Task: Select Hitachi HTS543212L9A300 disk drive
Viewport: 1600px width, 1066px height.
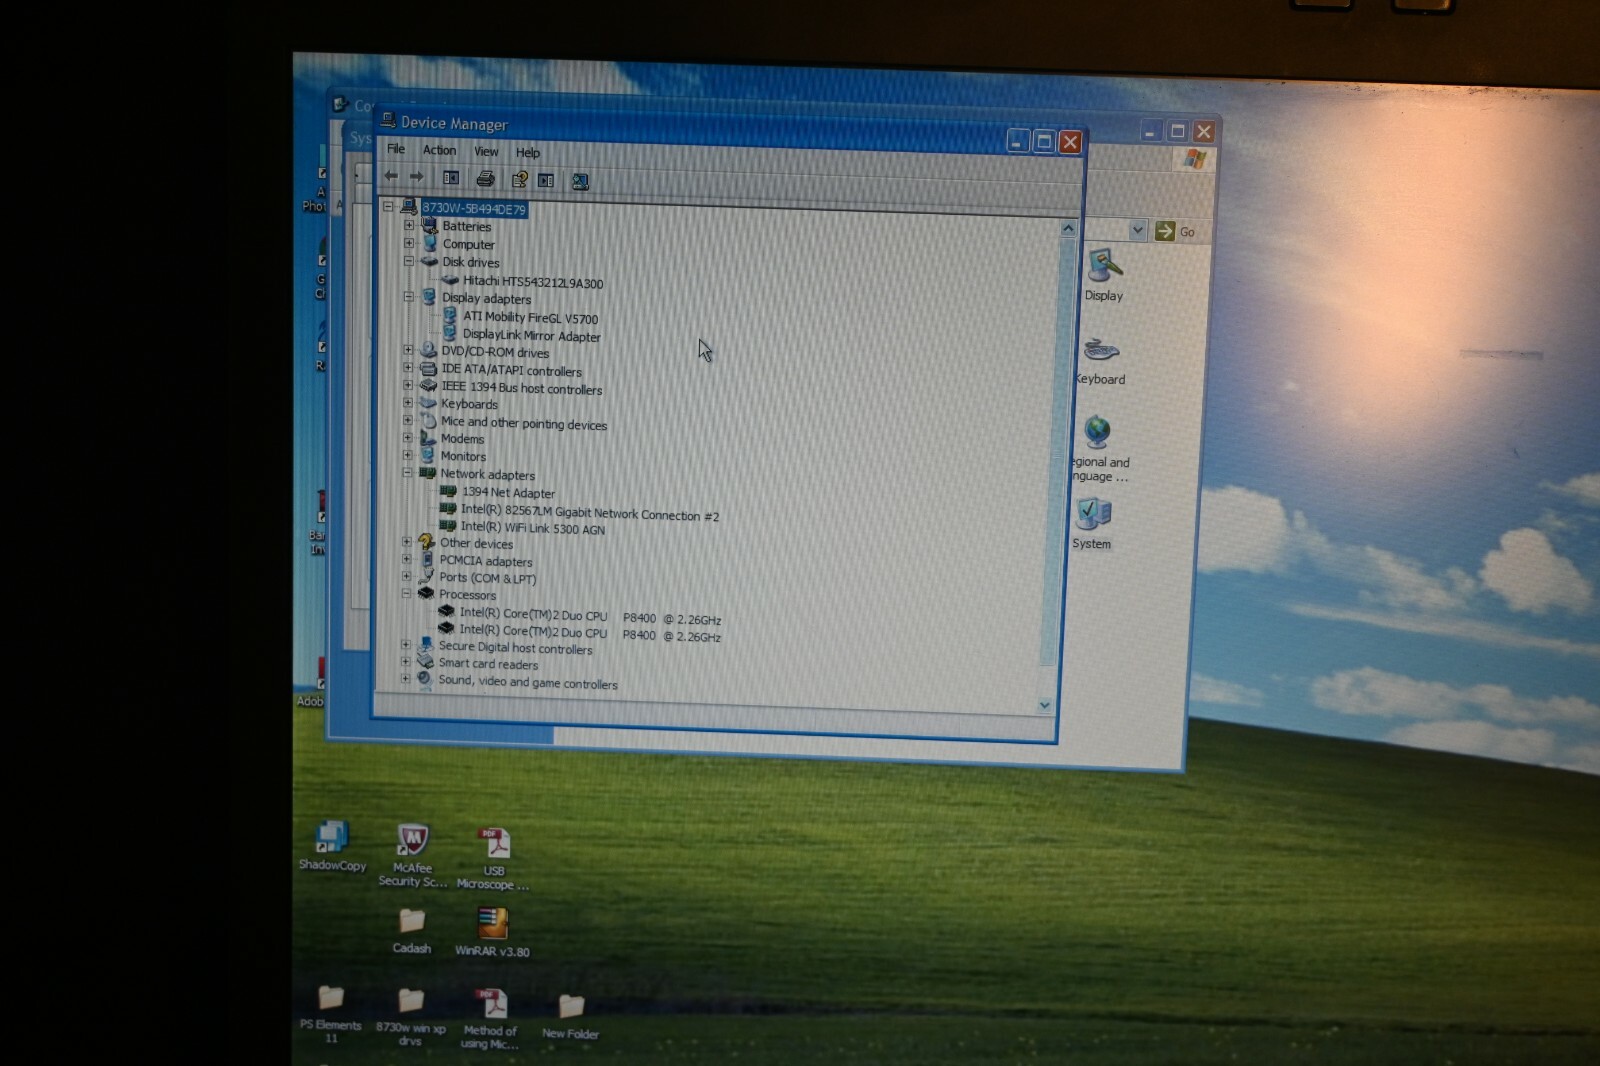Action: (533, 282)
